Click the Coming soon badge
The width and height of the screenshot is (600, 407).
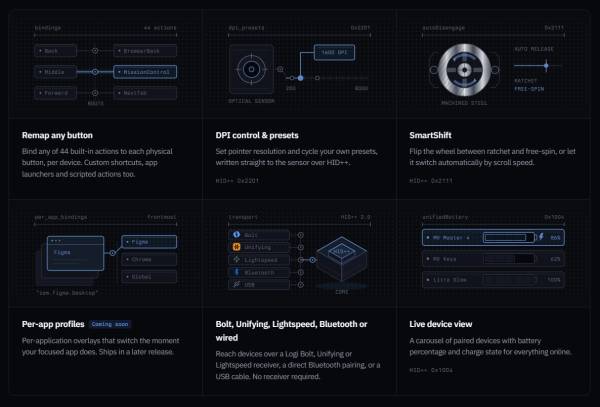[x=110, y=324]
